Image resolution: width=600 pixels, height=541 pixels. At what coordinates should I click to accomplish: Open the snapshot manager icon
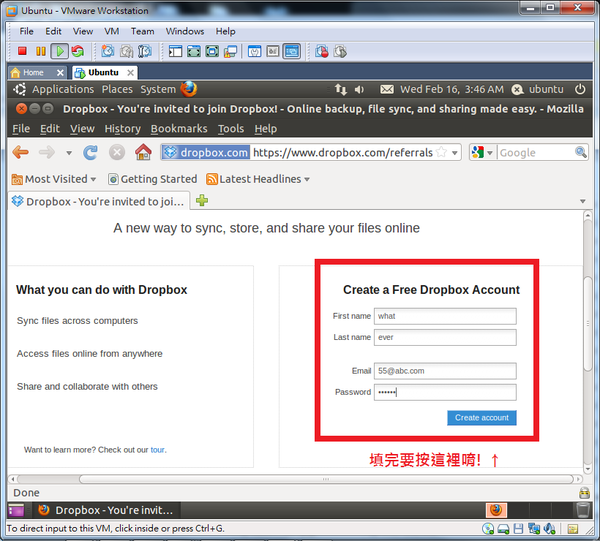click(x=145, y=51)
